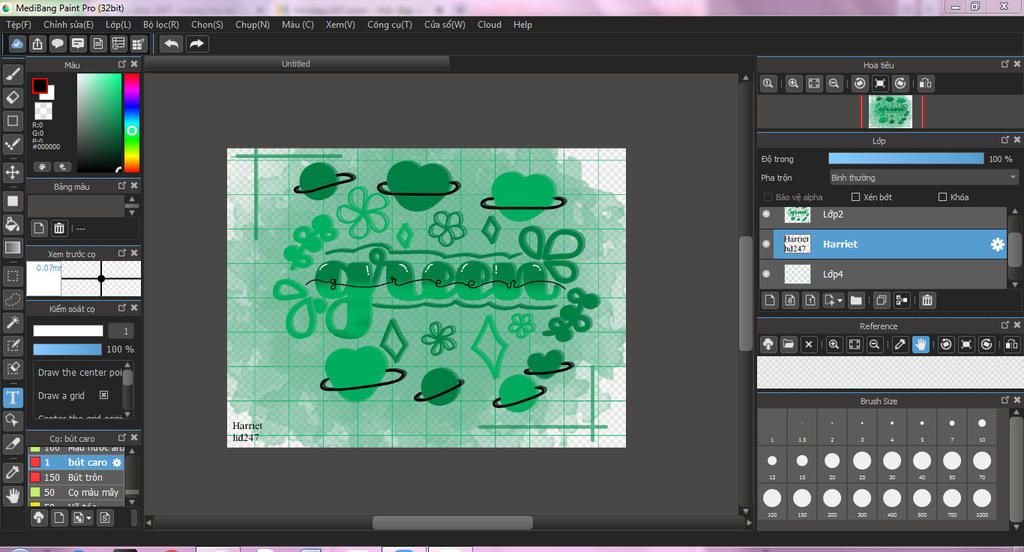Select the Magic Wand tool
The height and width of the screenshot is (552, 1024).
[x=12, y=322]
